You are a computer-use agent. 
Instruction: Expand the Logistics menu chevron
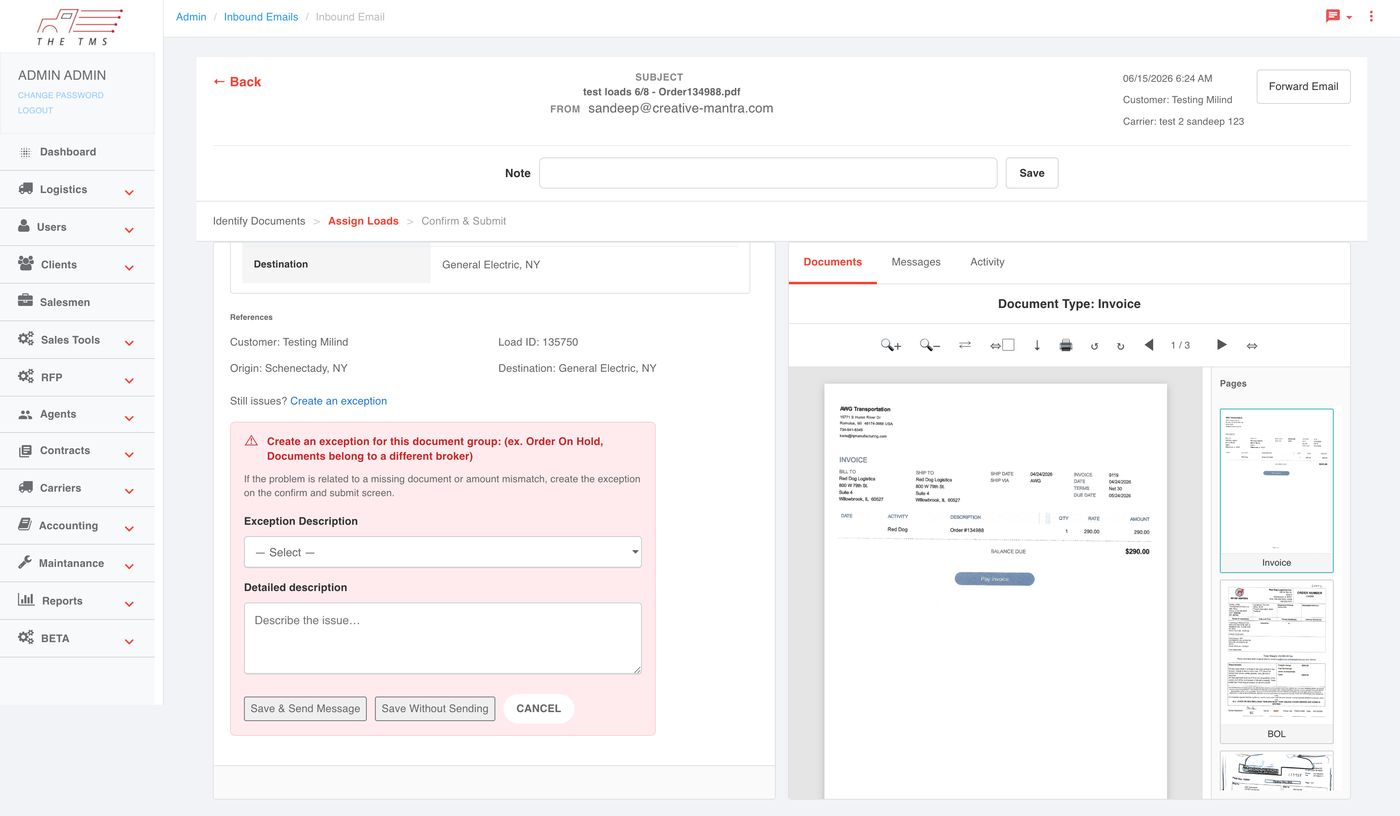[129, 192]
